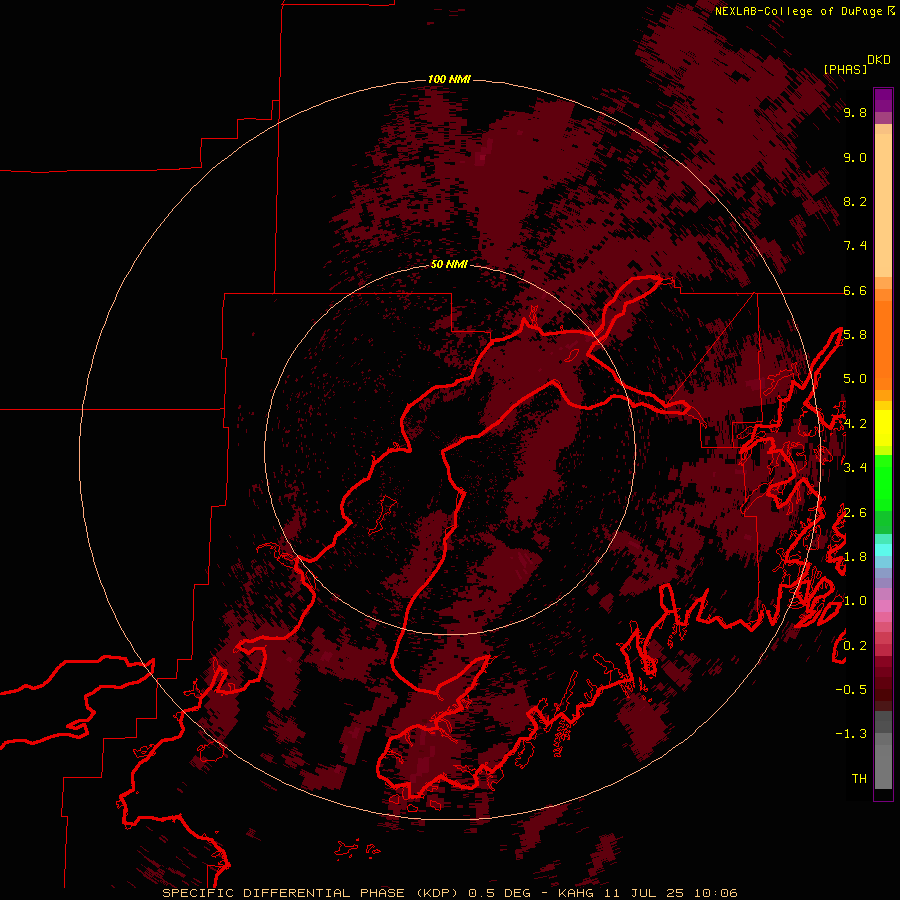Click the 7.4 legend value
Image resolution: width=900 pixels, height=900 pixels.
pos(855,246)
